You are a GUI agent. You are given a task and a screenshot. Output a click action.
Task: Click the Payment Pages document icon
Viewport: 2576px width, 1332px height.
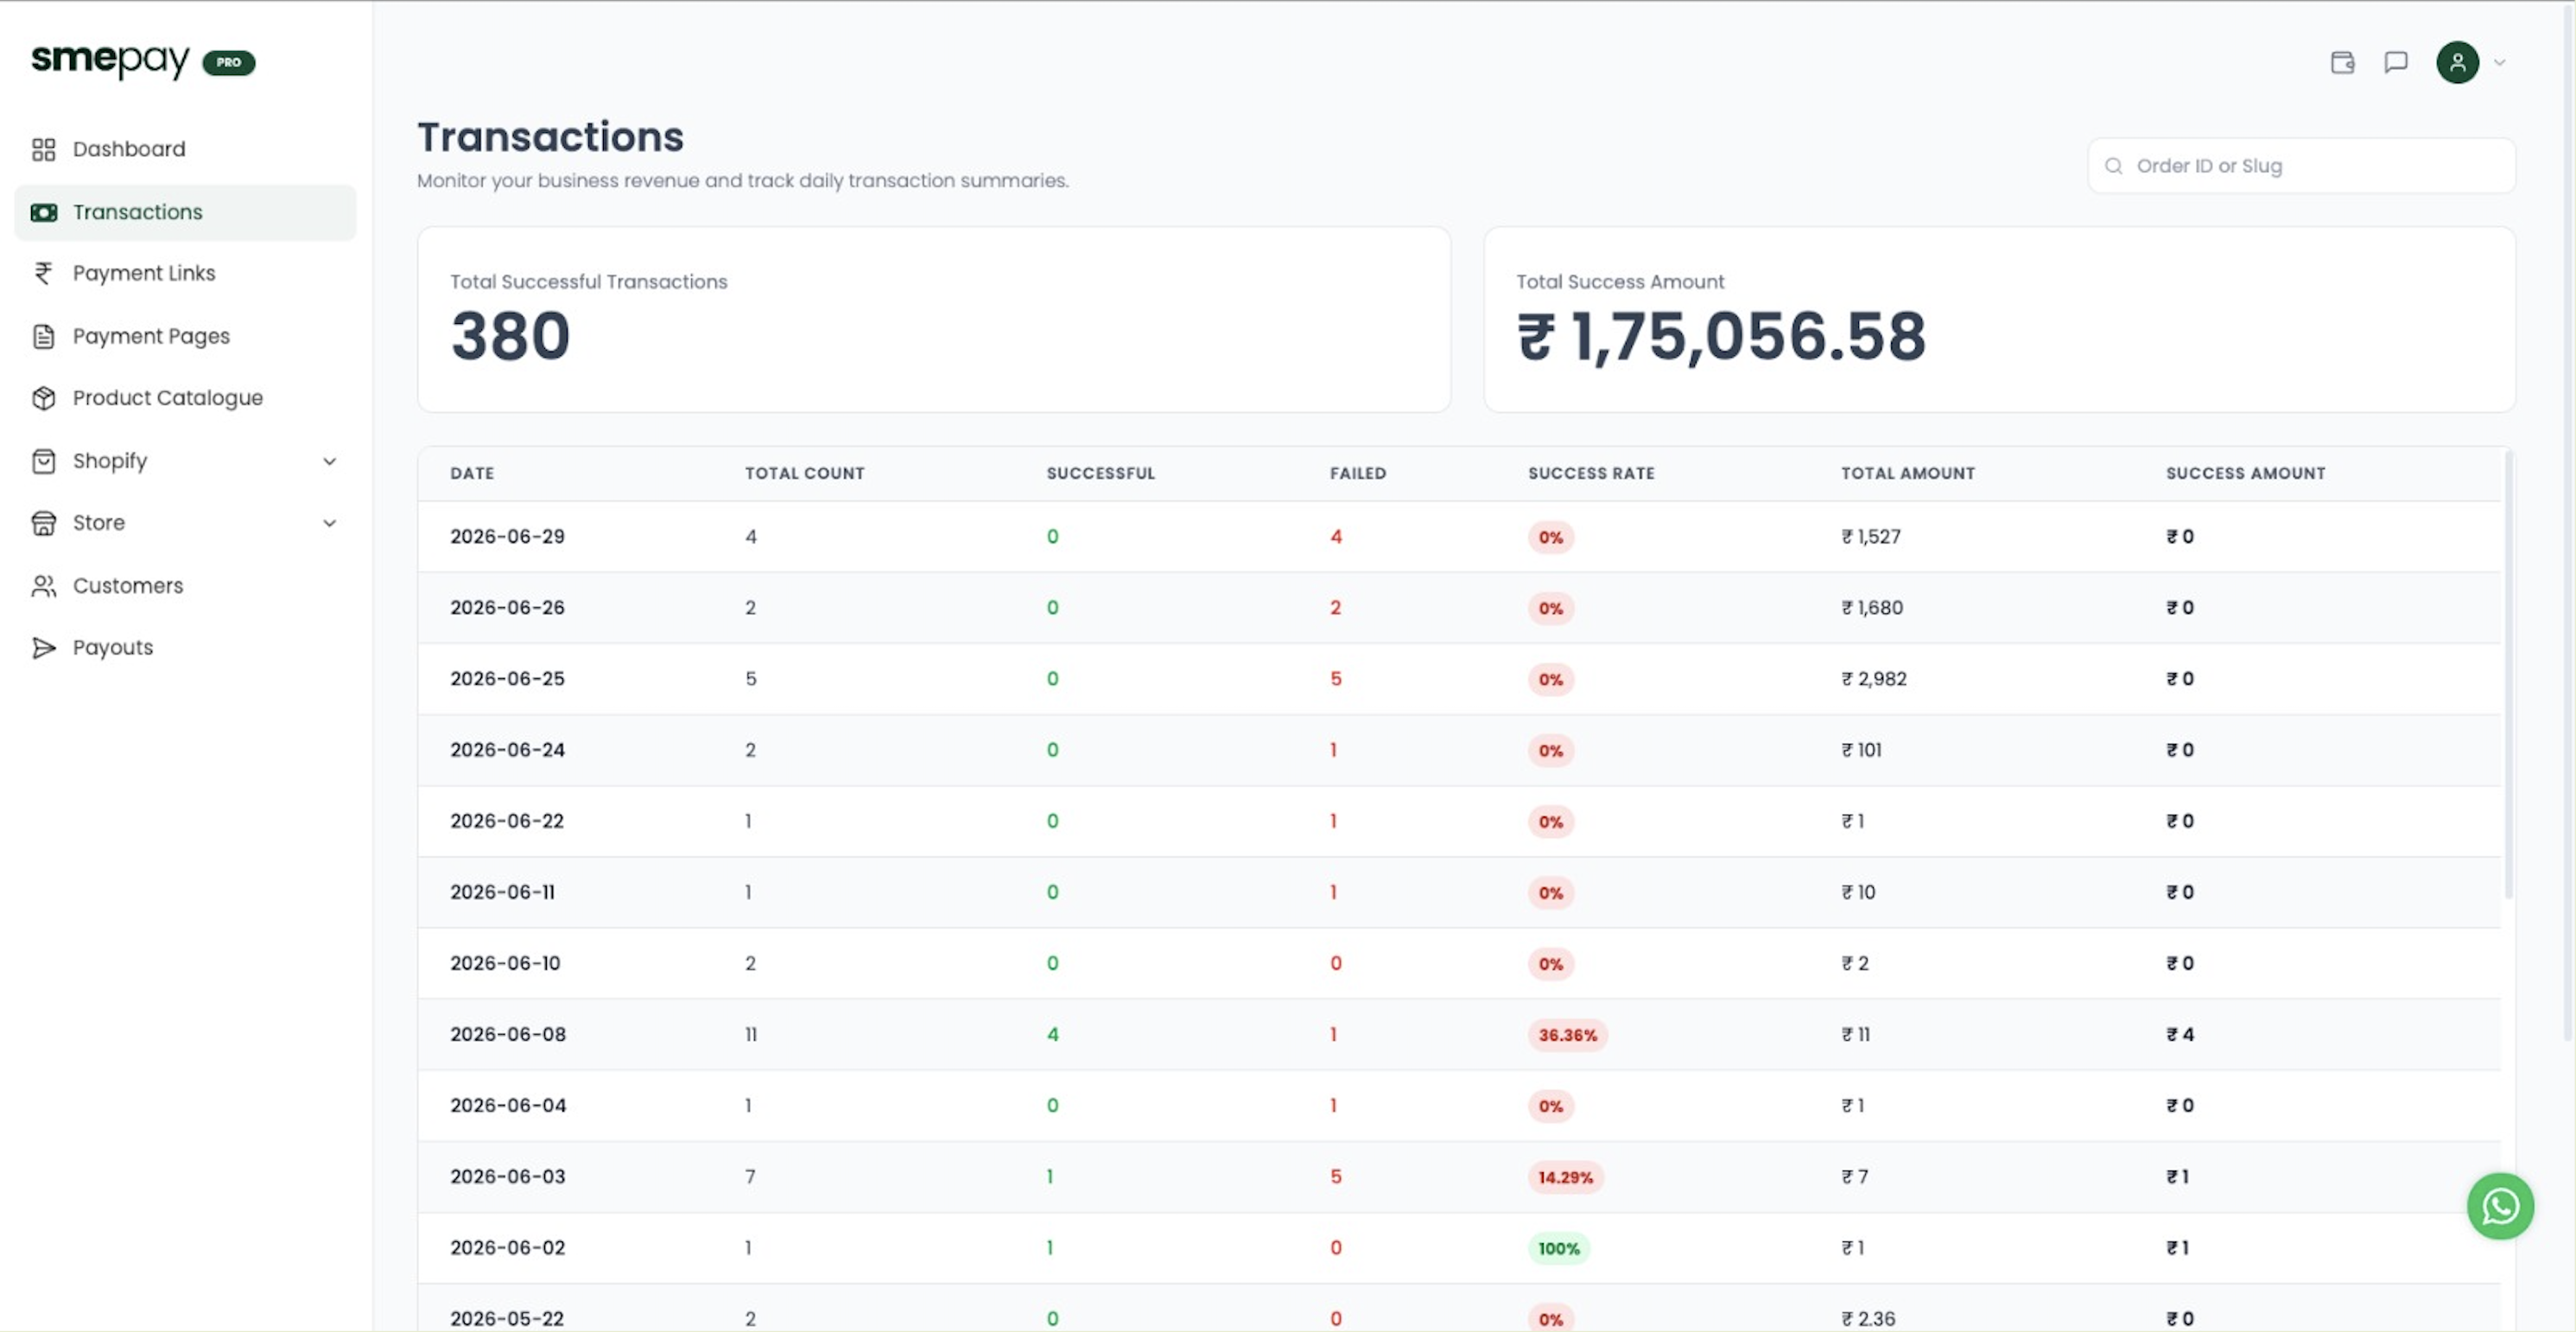coord(43,336)
